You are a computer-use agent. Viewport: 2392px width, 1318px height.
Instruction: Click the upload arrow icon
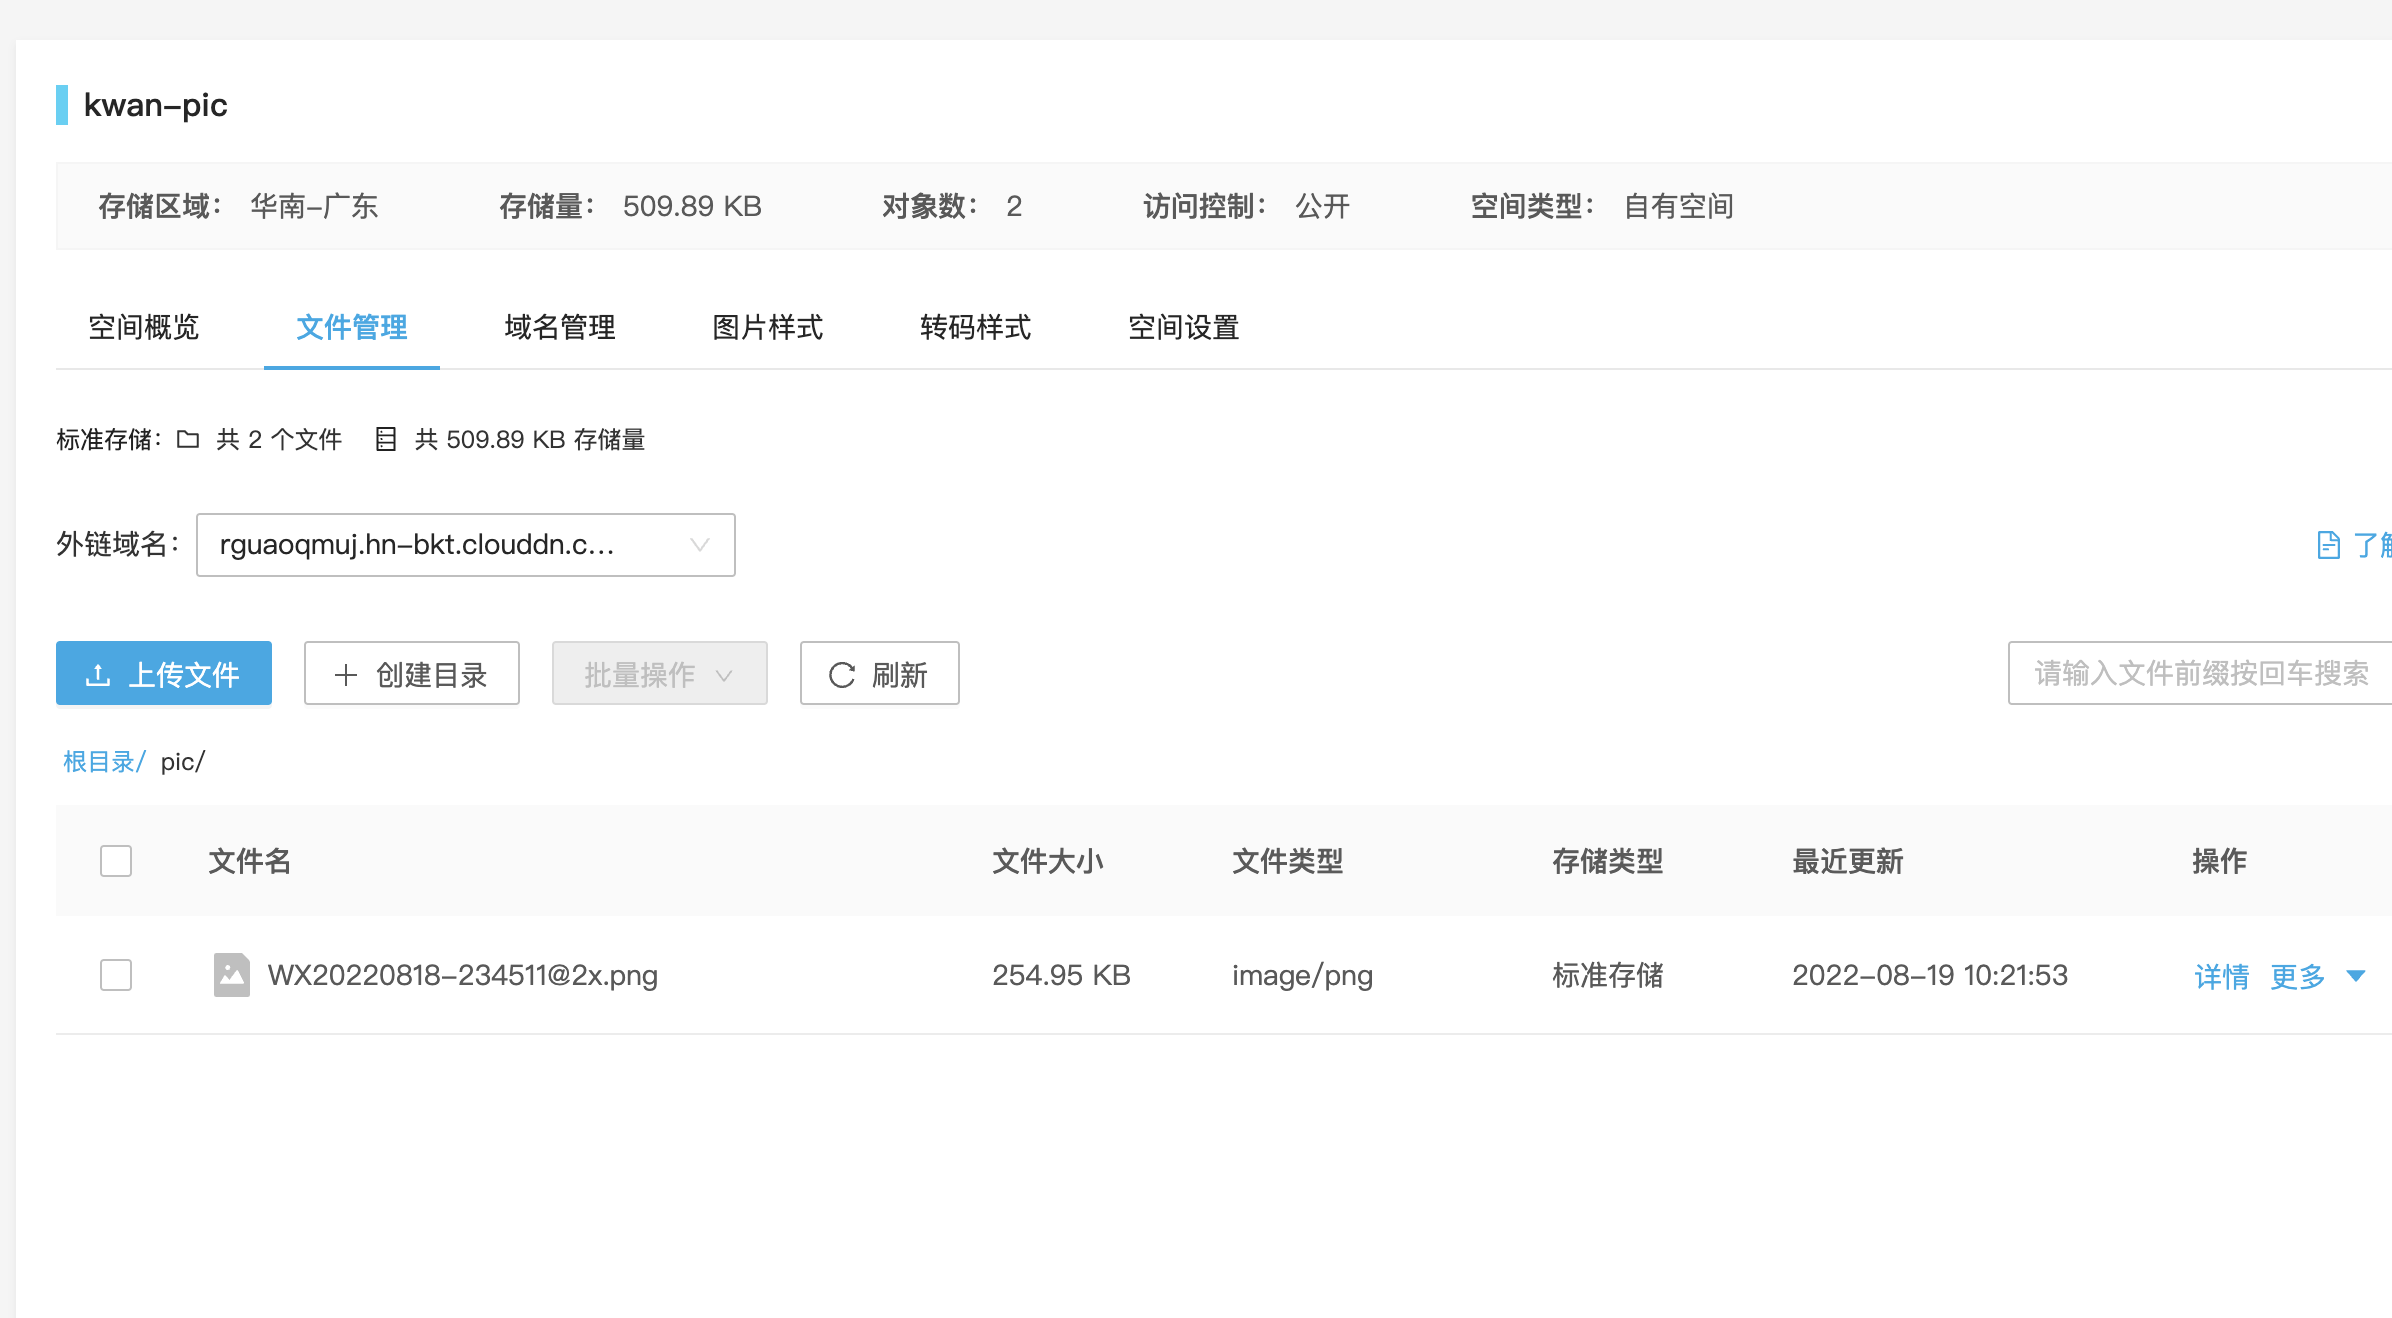click(x=98, y=675)
